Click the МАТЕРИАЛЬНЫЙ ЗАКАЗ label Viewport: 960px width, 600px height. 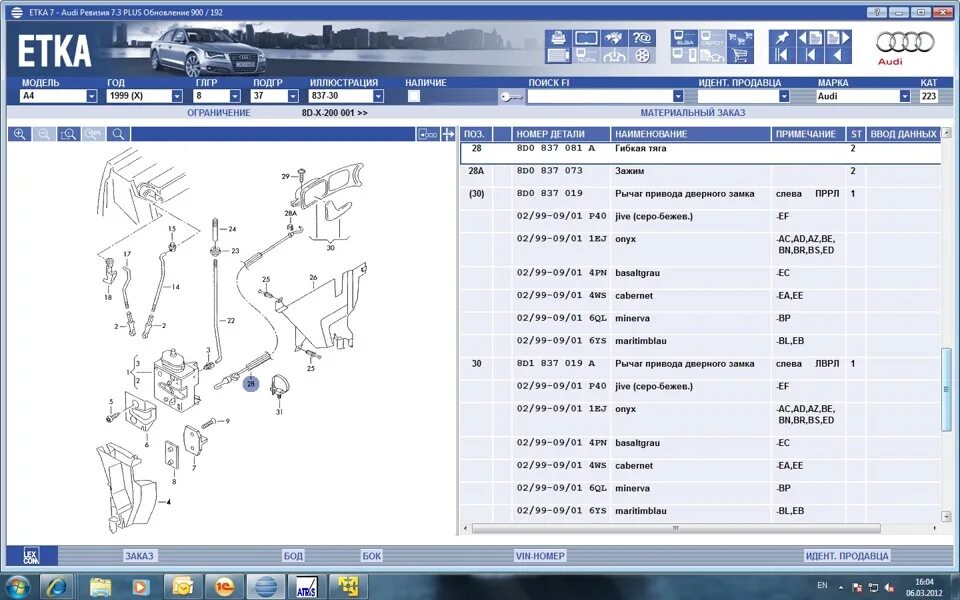pos(692,113)
